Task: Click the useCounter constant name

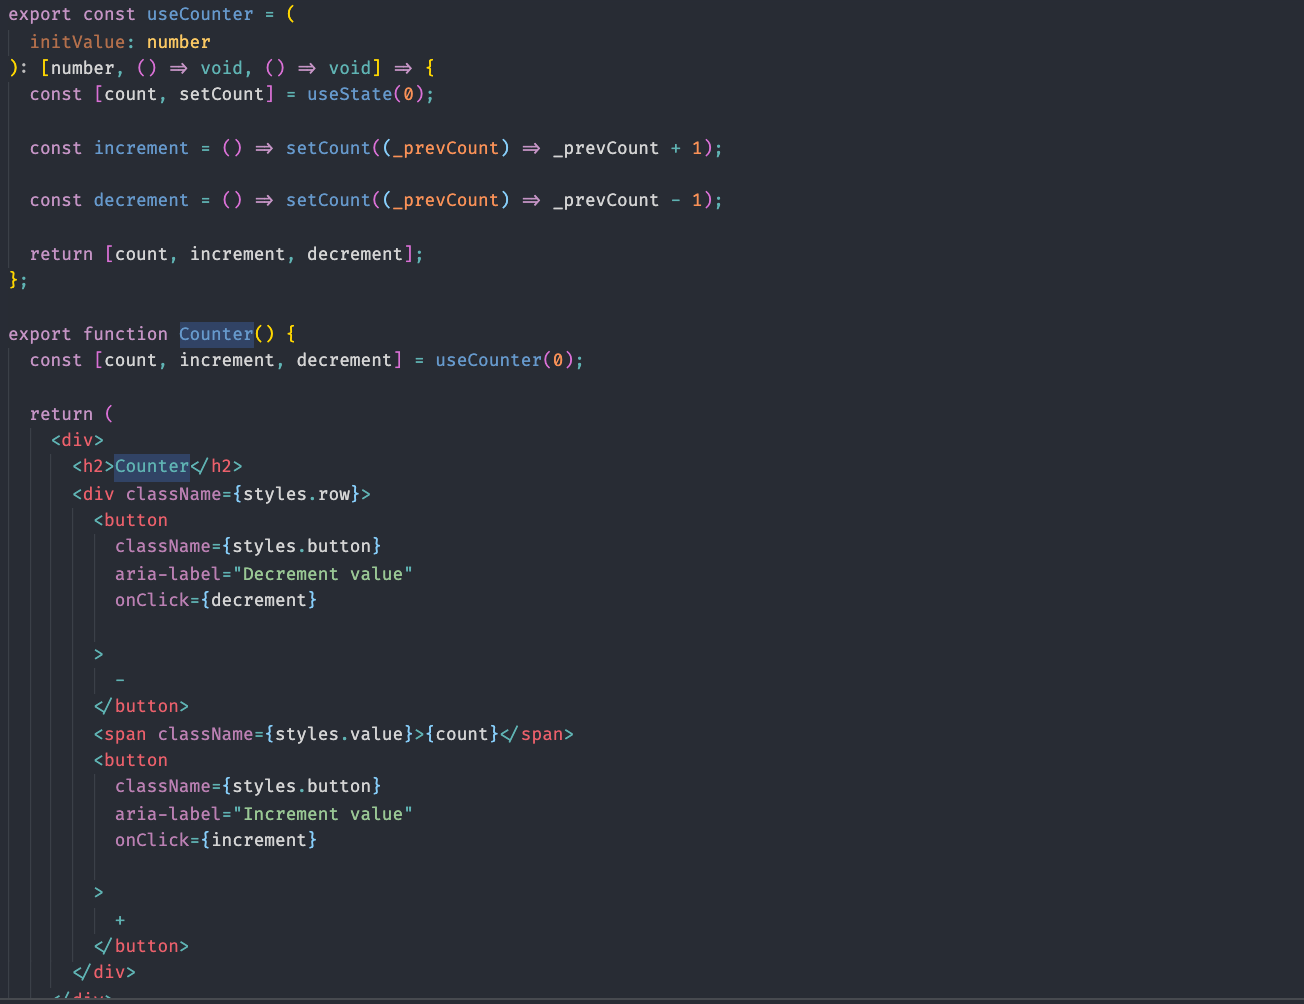Action: click(x=201, y=14)
